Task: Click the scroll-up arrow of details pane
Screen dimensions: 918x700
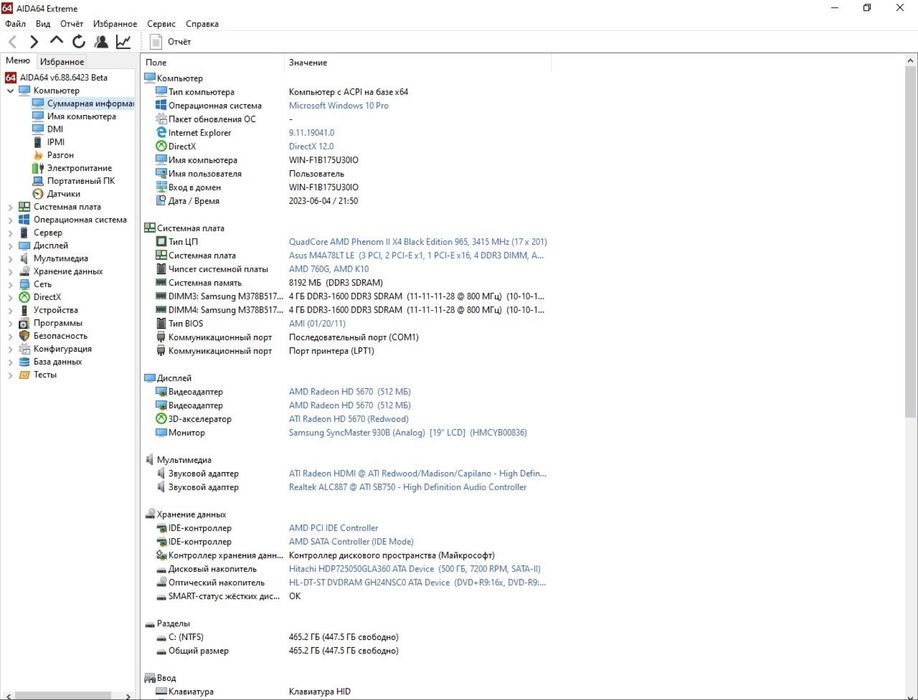Action: tap(910, 60)
